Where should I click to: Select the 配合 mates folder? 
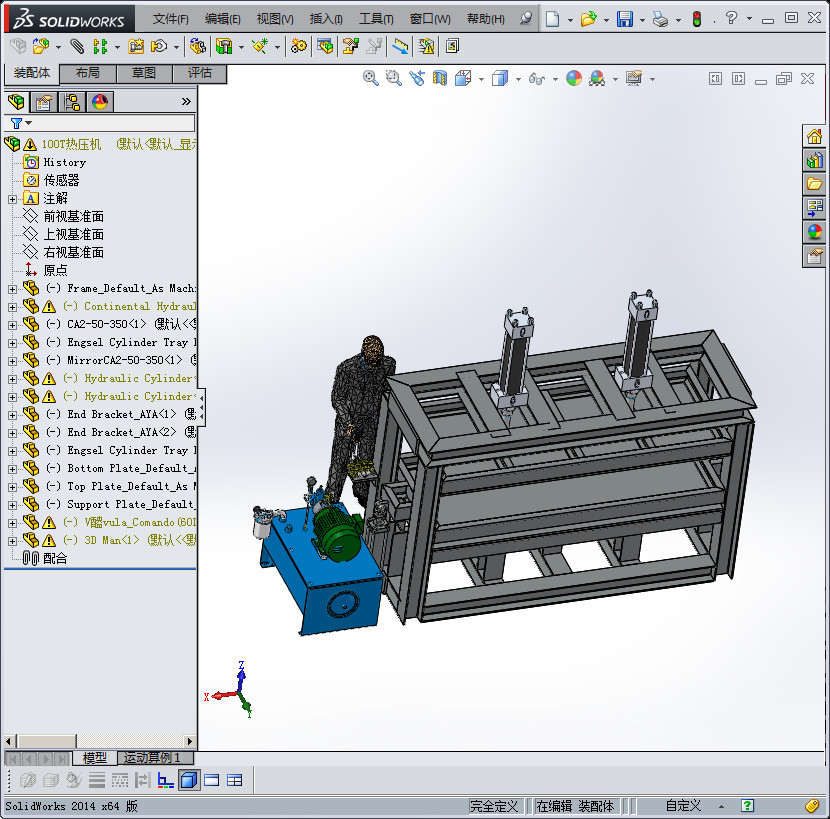click(55, 559)
